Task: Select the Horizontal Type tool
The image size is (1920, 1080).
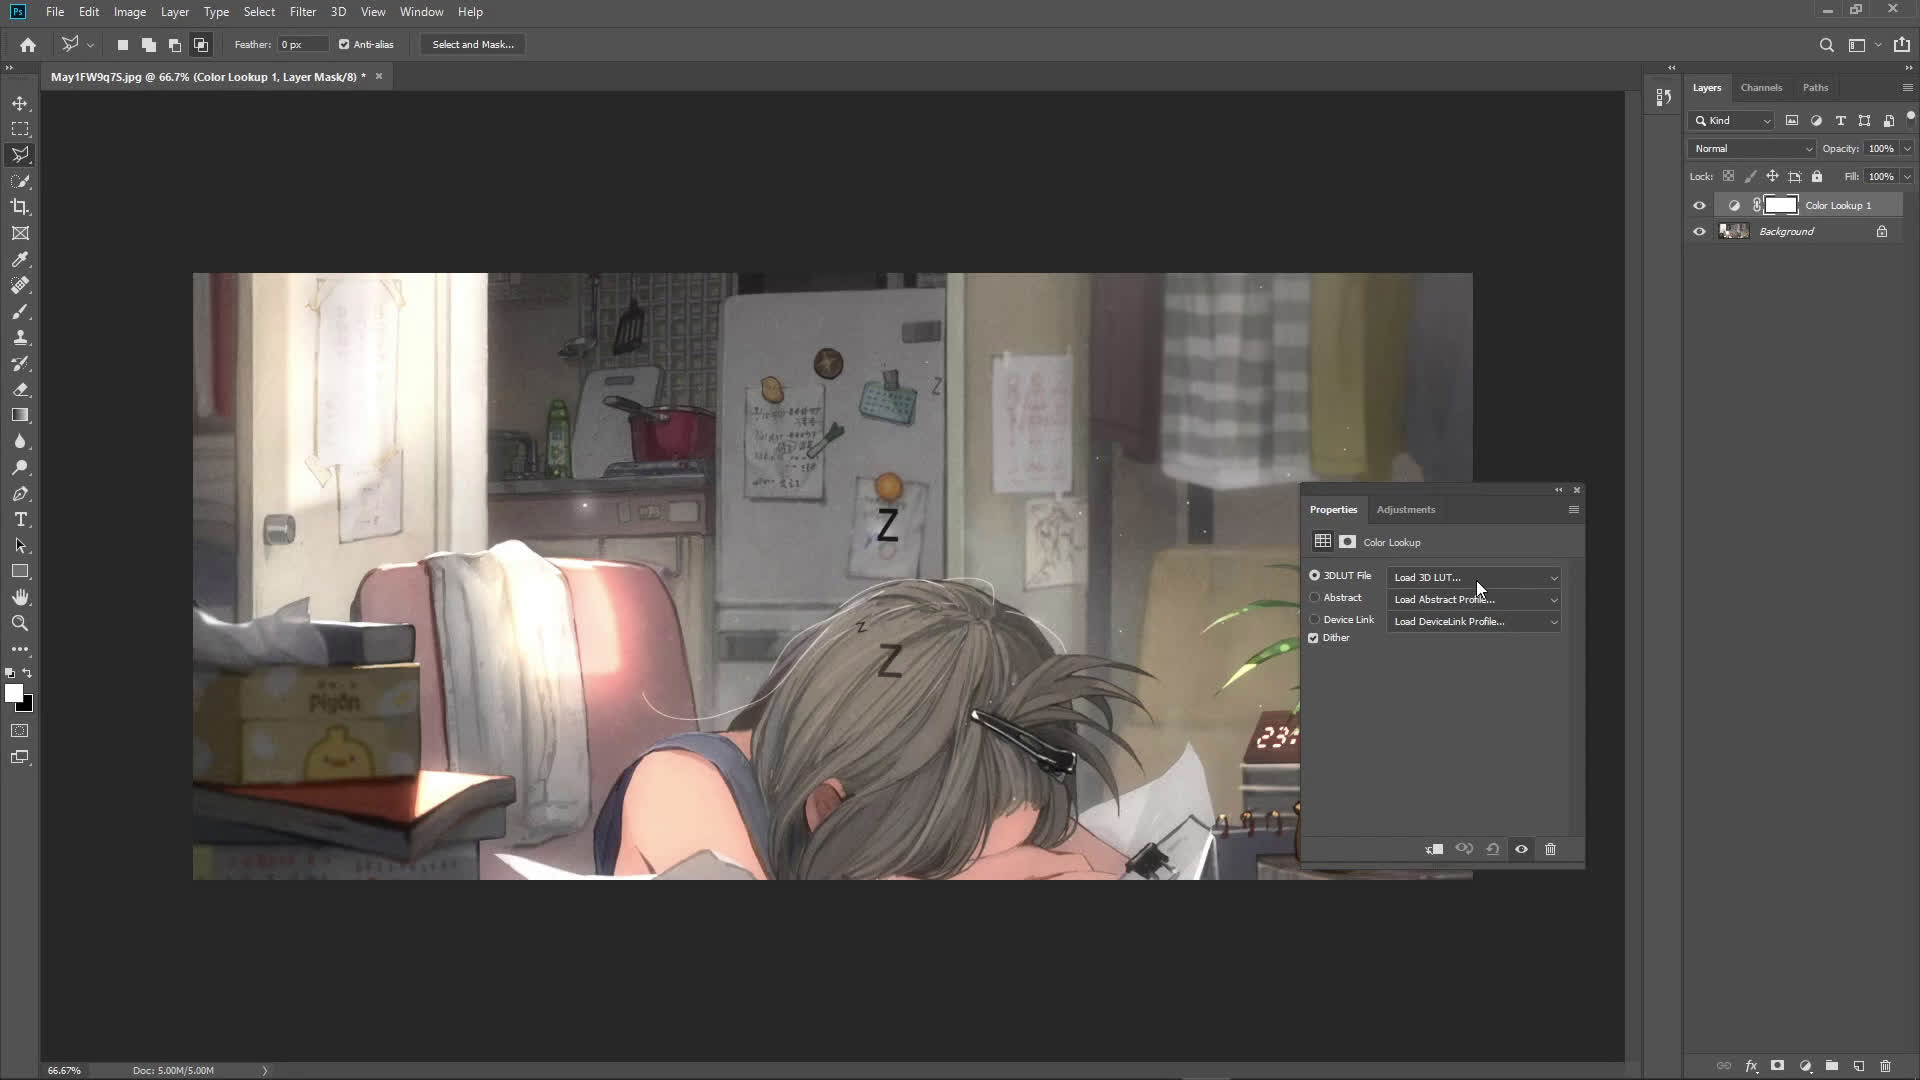Action: pyautogui.click(x=20, y=520)
